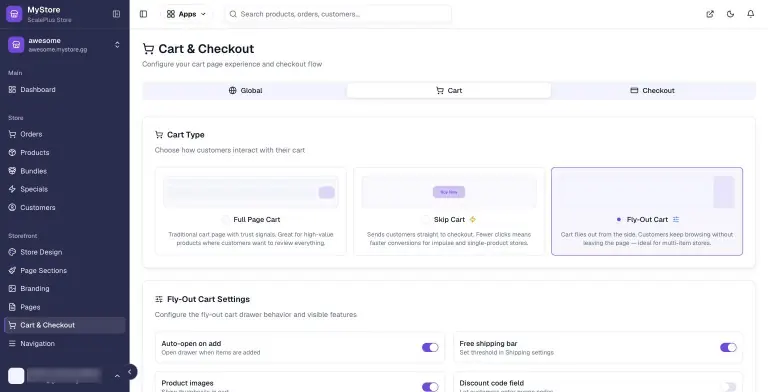Open Specials in the sidebar

point(65,189)
